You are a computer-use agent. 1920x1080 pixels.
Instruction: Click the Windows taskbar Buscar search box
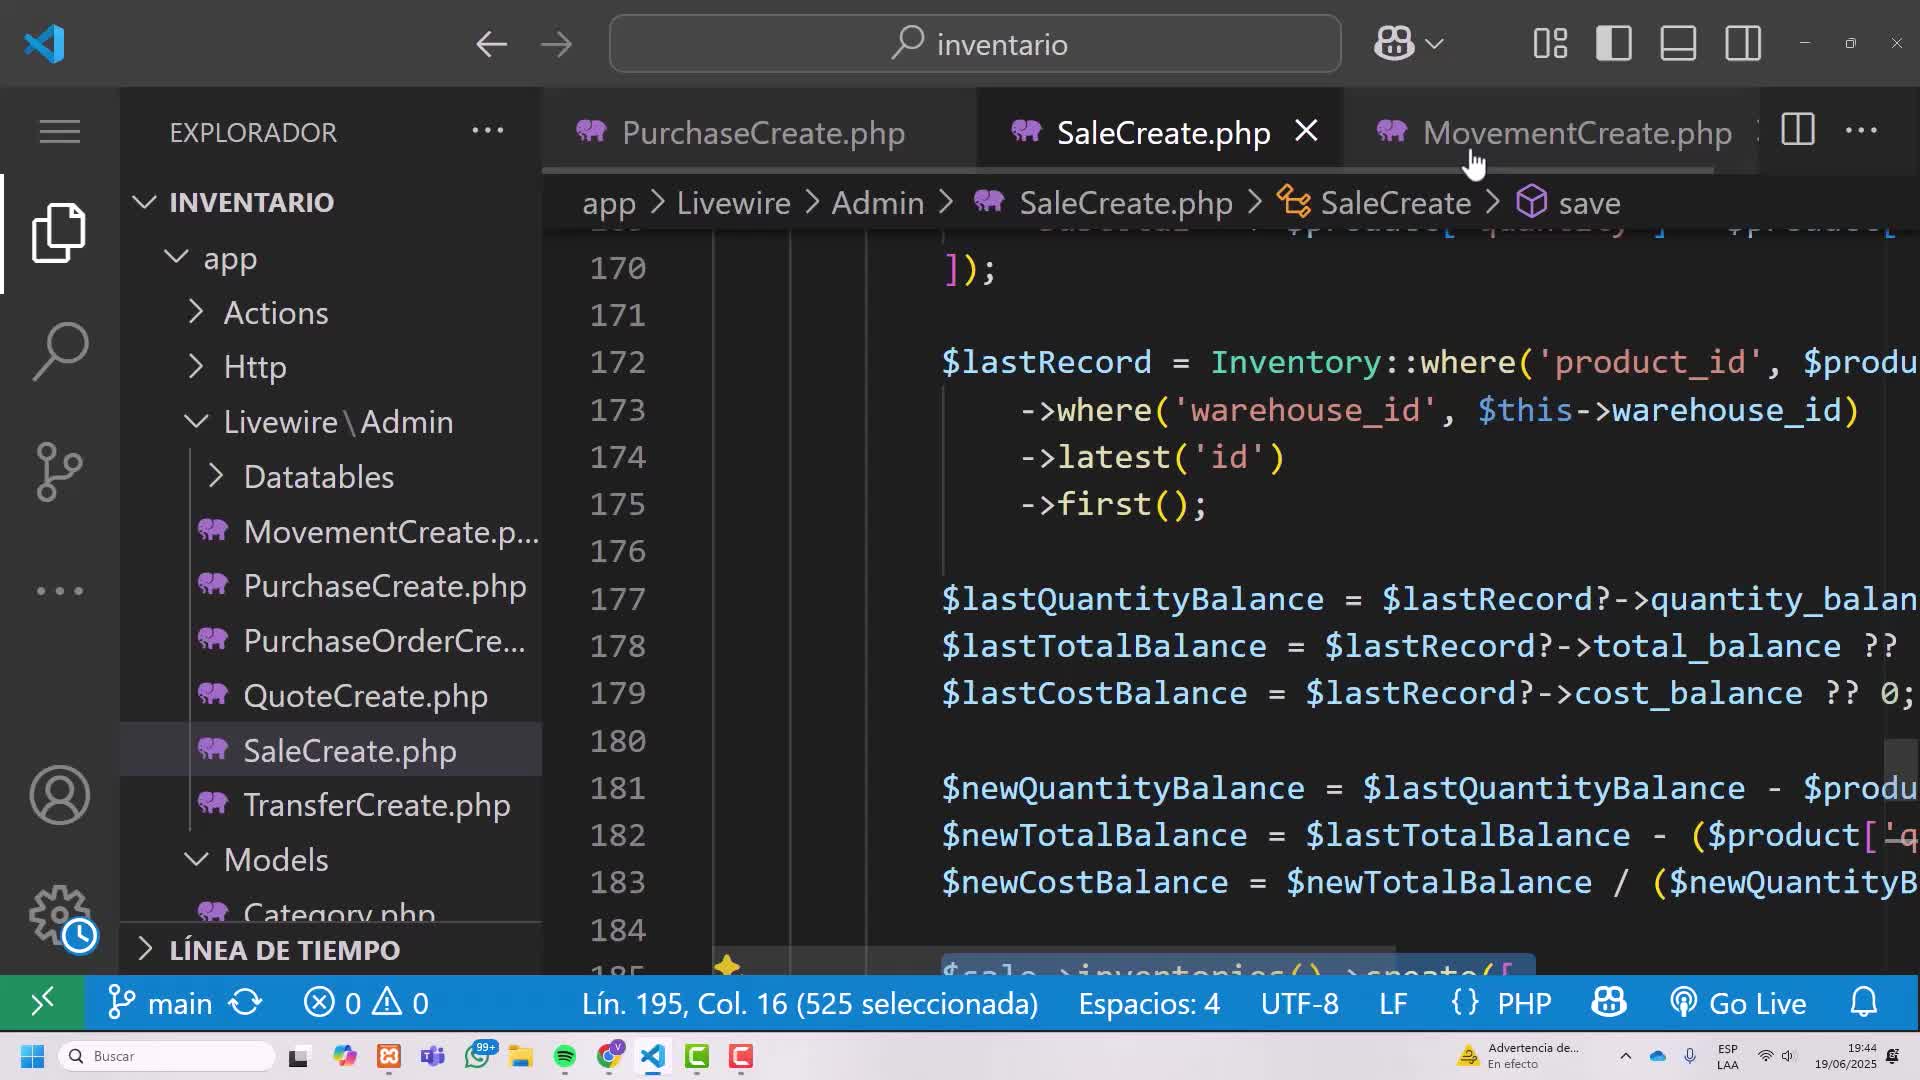coord(168,1056)
